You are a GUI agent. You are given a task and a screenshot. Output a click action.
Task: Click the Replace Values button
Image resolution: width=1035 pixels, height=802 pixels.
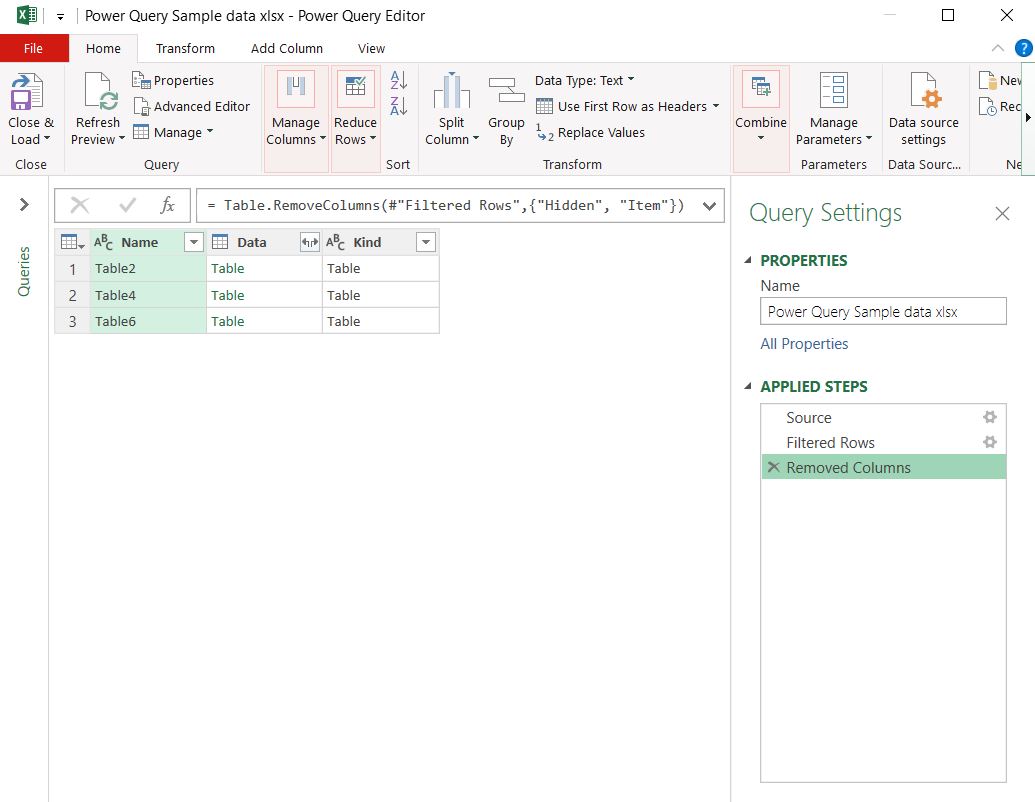591,133
